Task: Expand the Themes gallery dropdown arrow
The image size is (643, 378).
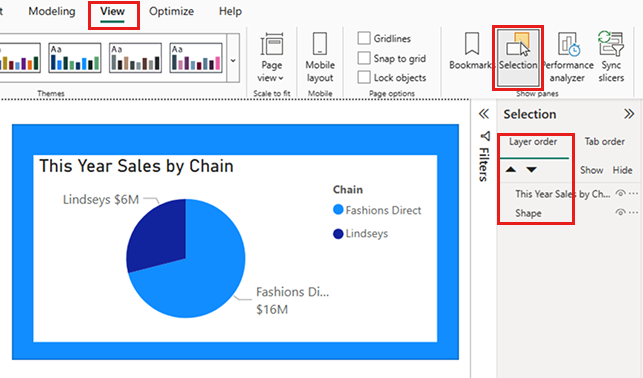Action: (x=233, y=60)
